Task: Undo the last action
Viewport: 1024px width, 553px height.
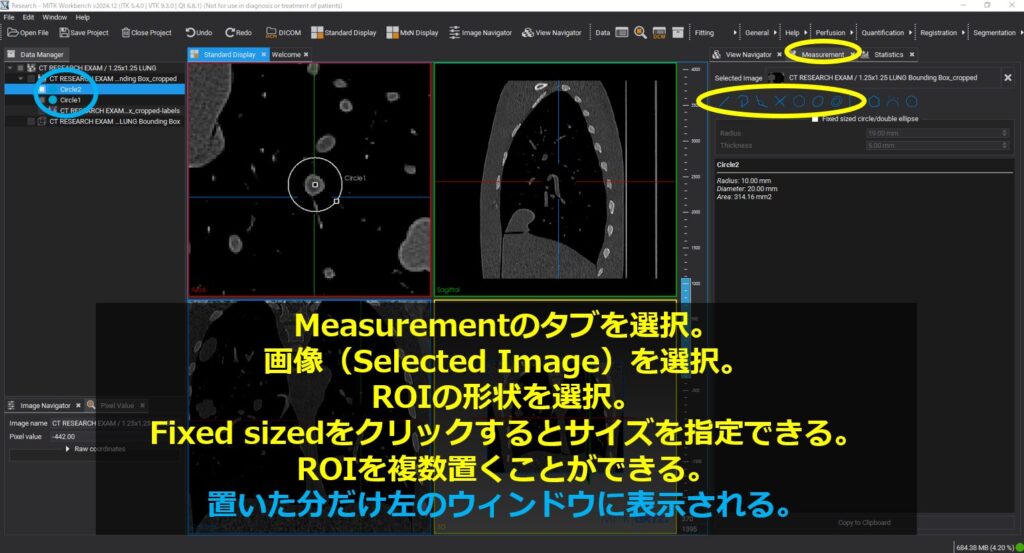Action: pyautogui.click(x=199, y=32)
